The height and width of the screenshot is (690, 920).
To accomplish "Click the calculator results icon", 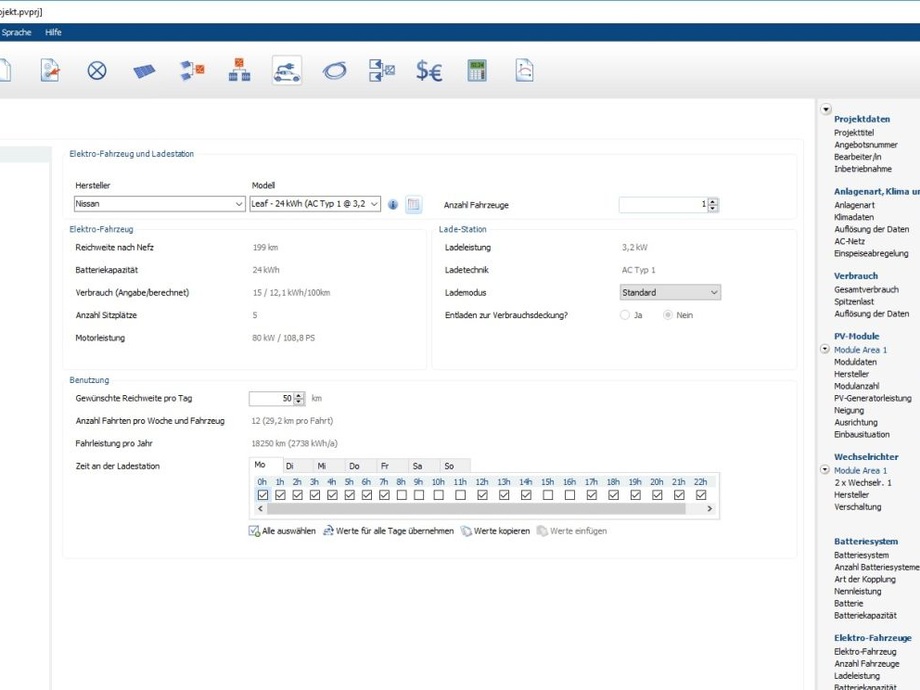I will click(x=477, y=71).
